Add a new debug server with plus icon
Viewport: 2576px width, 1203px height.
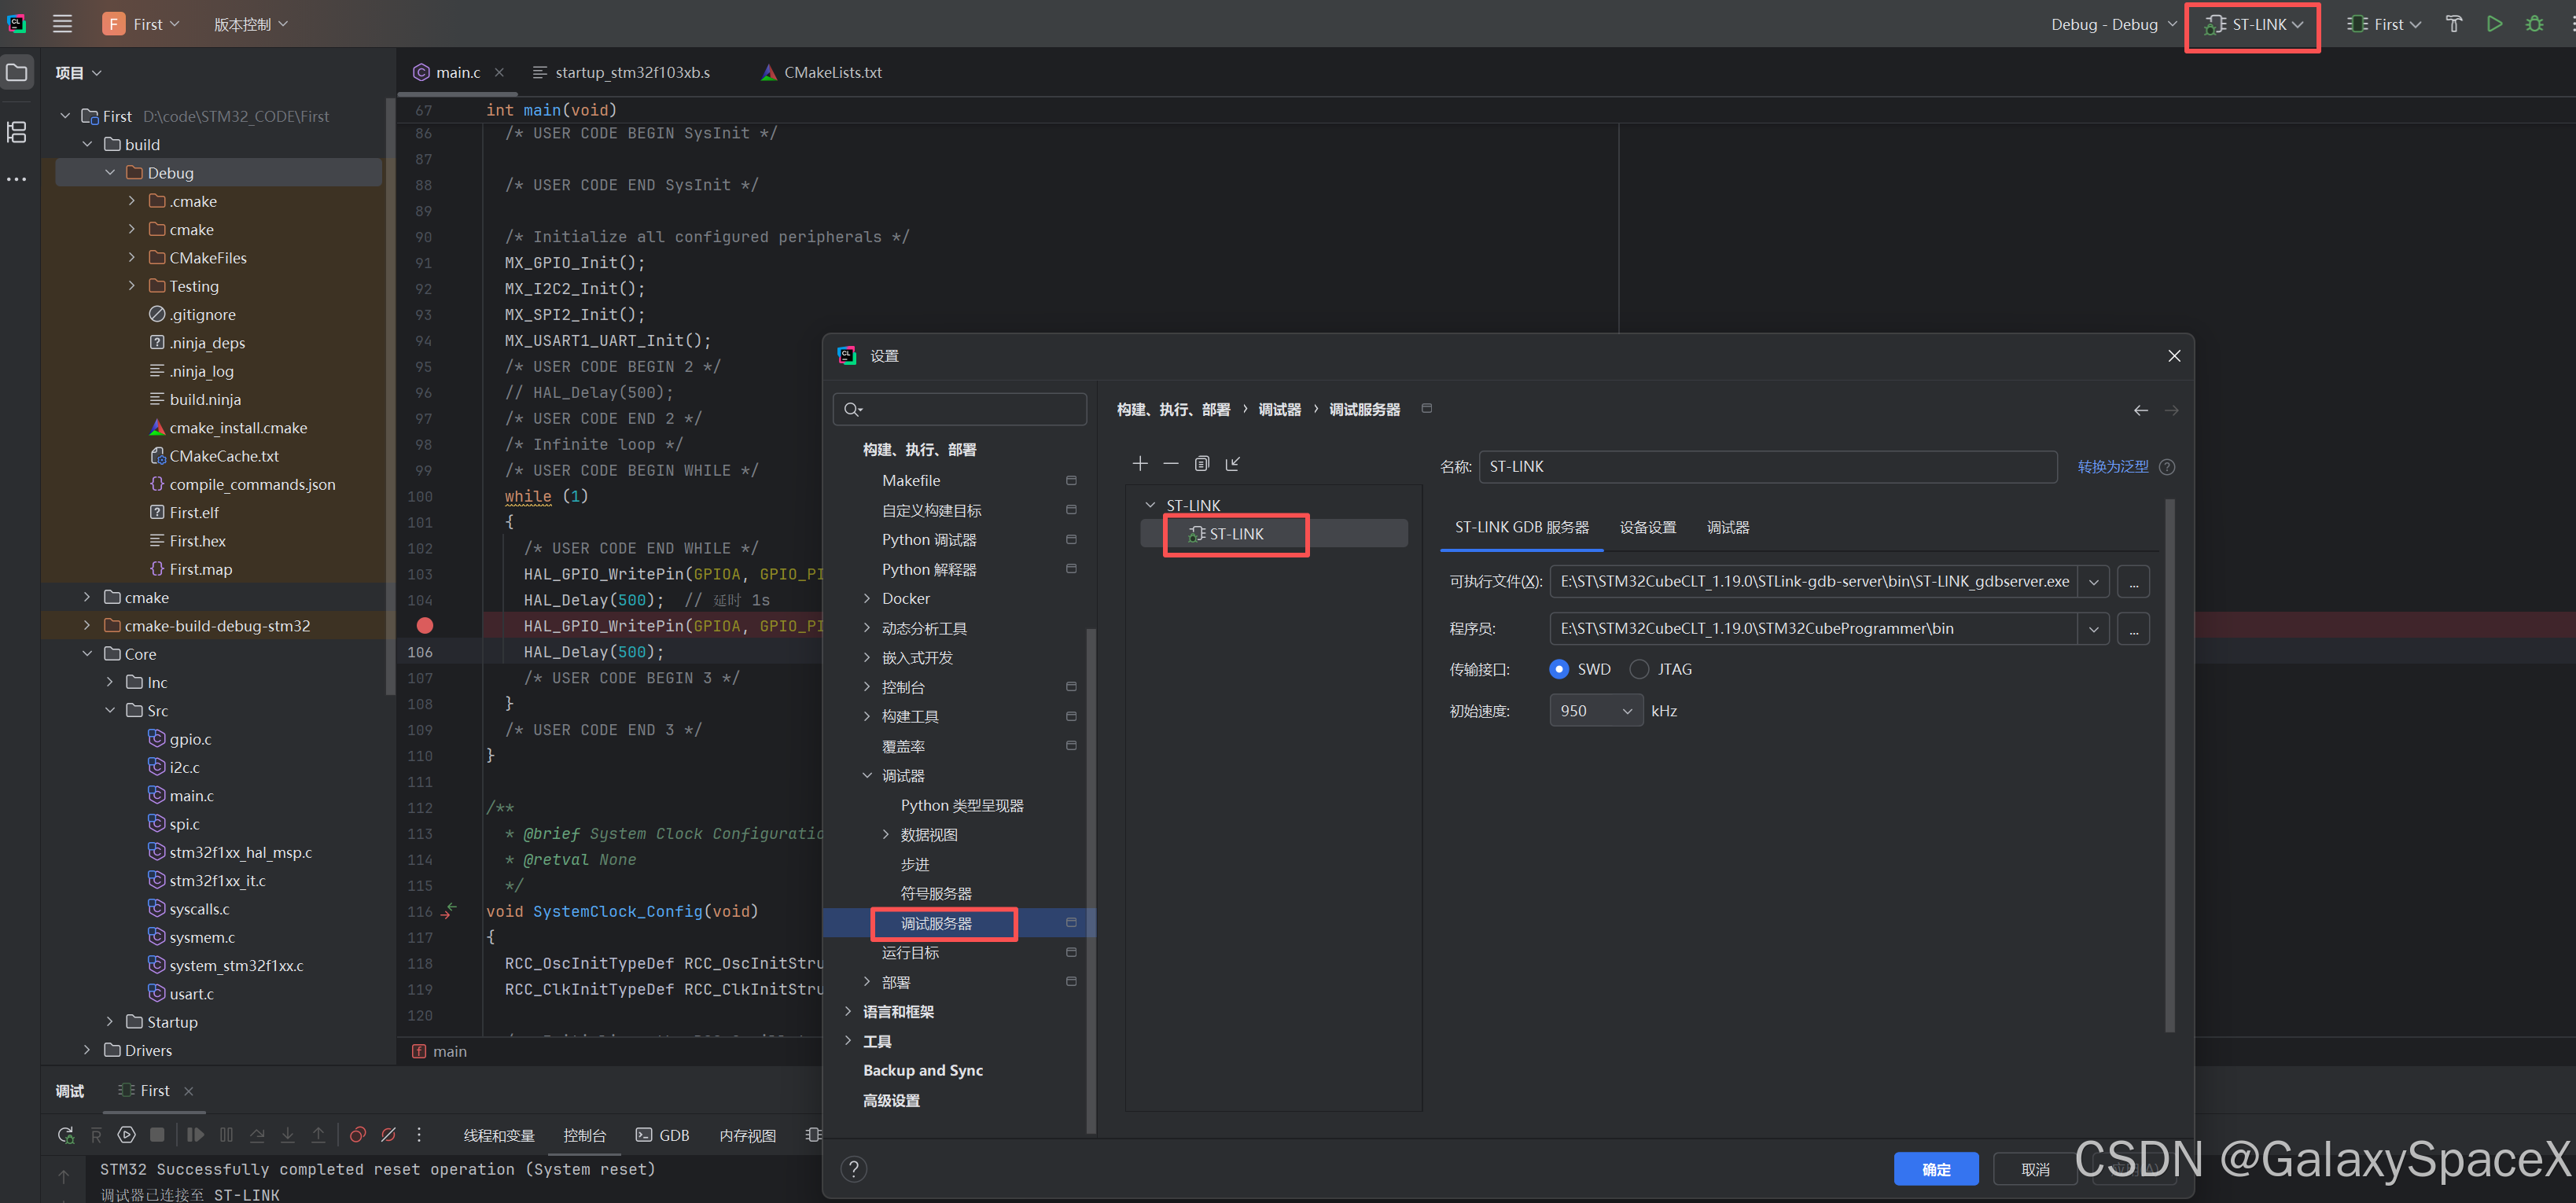pyautogui.click(x=1140, y=463)
